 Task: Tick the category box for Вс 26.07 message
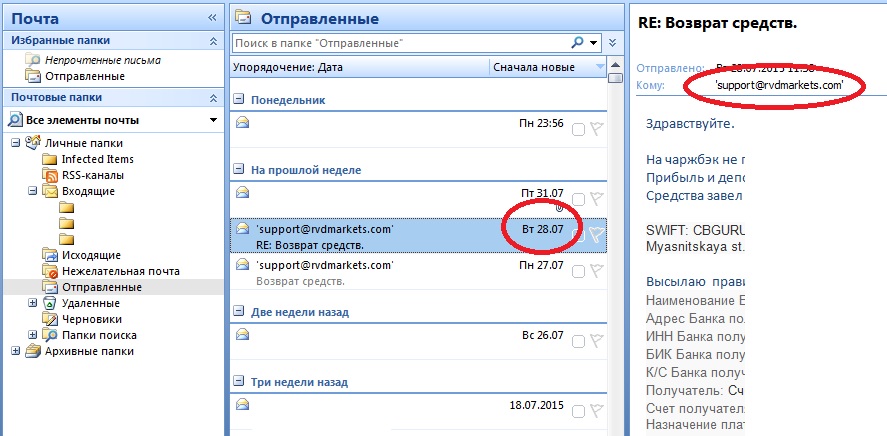pos(578,342)
